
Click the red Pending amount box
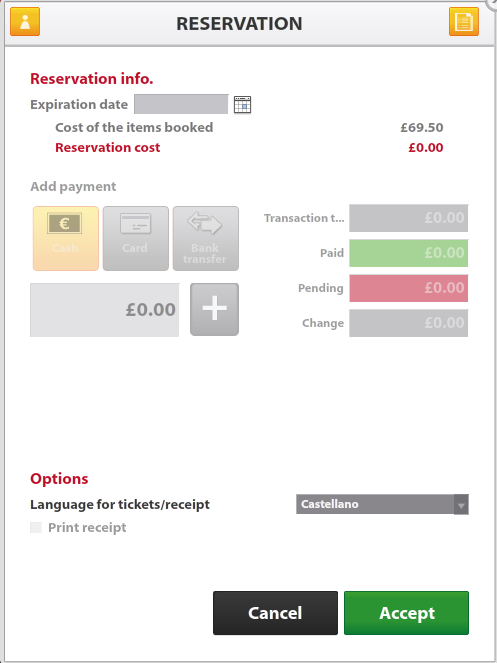[x=409, y=288]
